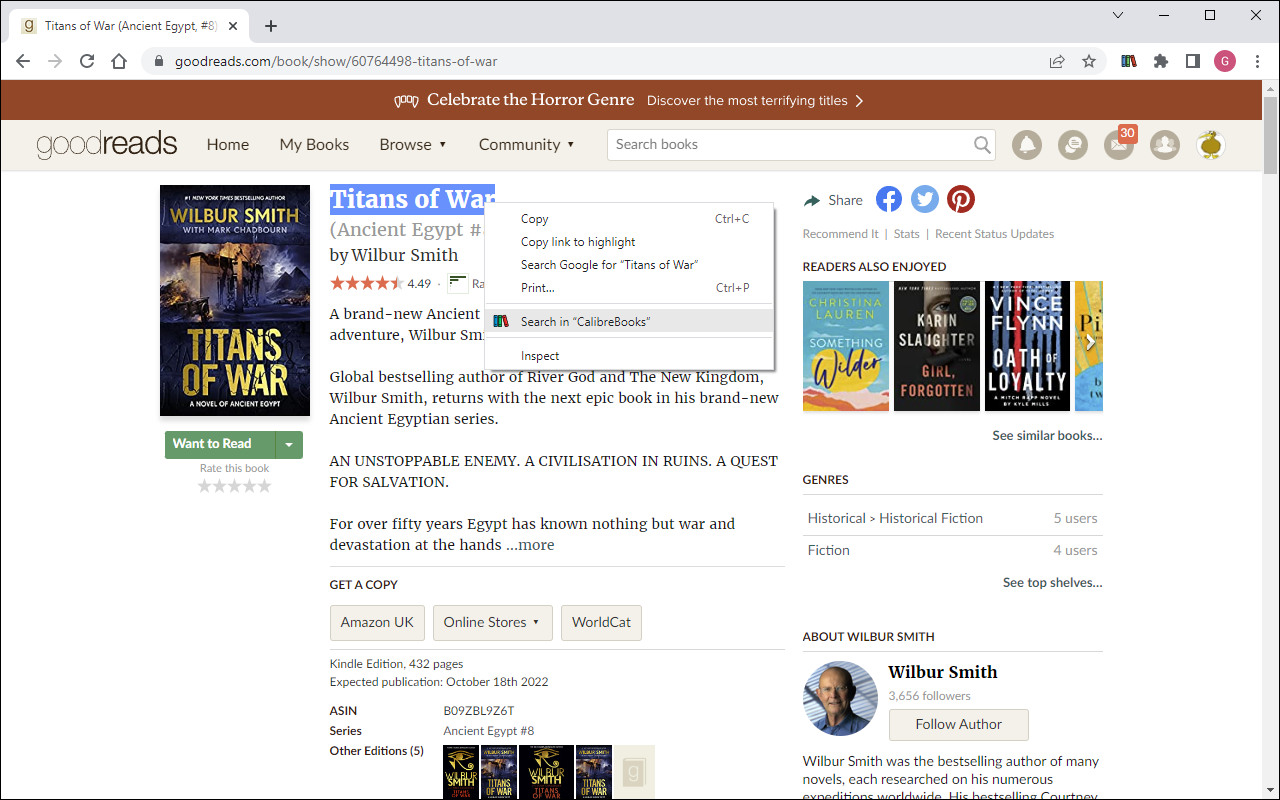Open Recent Status Updates link
This screenshot has height=800, width=1280.
click(994, 234)
